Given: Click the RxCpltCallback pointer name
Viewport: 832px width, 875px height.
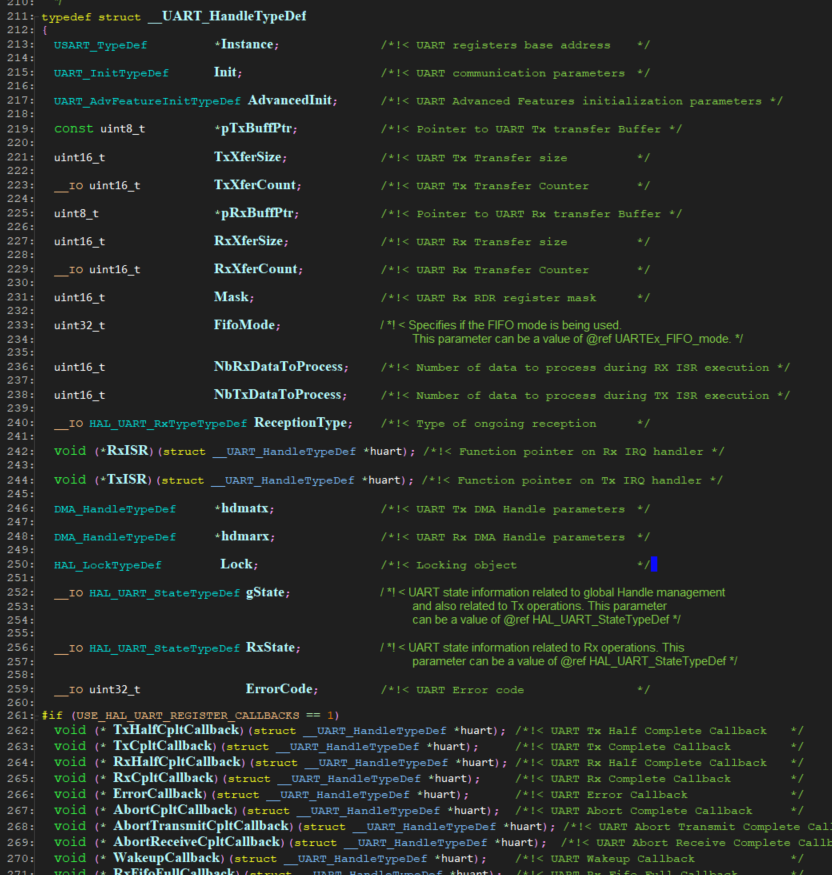Looking at the screenshot, I should (x=163, y=778).
